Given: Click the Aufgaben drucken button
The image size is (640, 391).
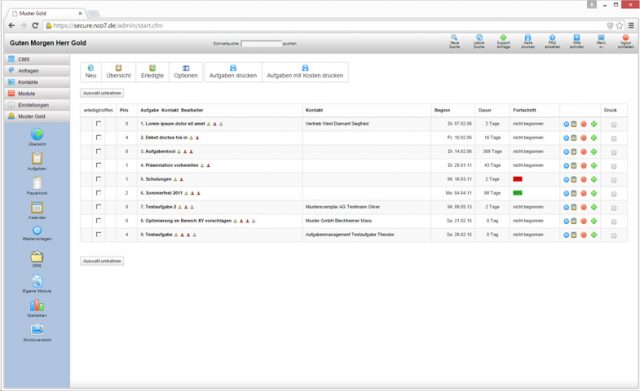Looking at the screenshot, I should (x=233, y=72).
